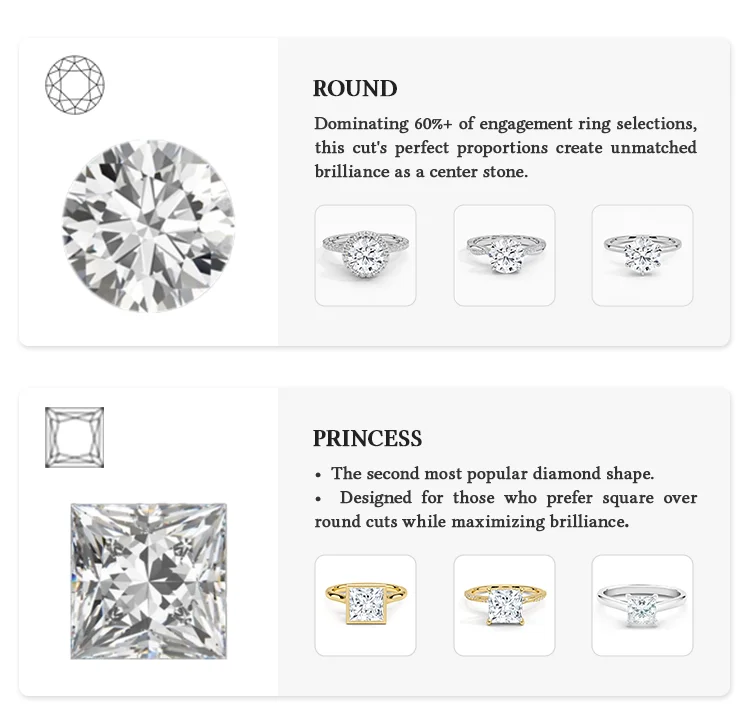View the white gold princess ring thumbnail

[x=642, y=605]
